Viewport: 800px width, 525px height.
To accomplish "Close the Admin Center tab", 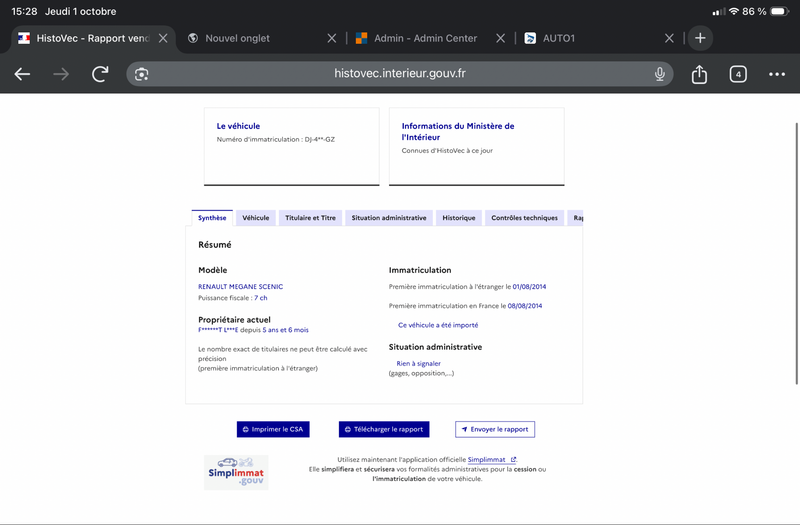I will [x=501, y=38].
